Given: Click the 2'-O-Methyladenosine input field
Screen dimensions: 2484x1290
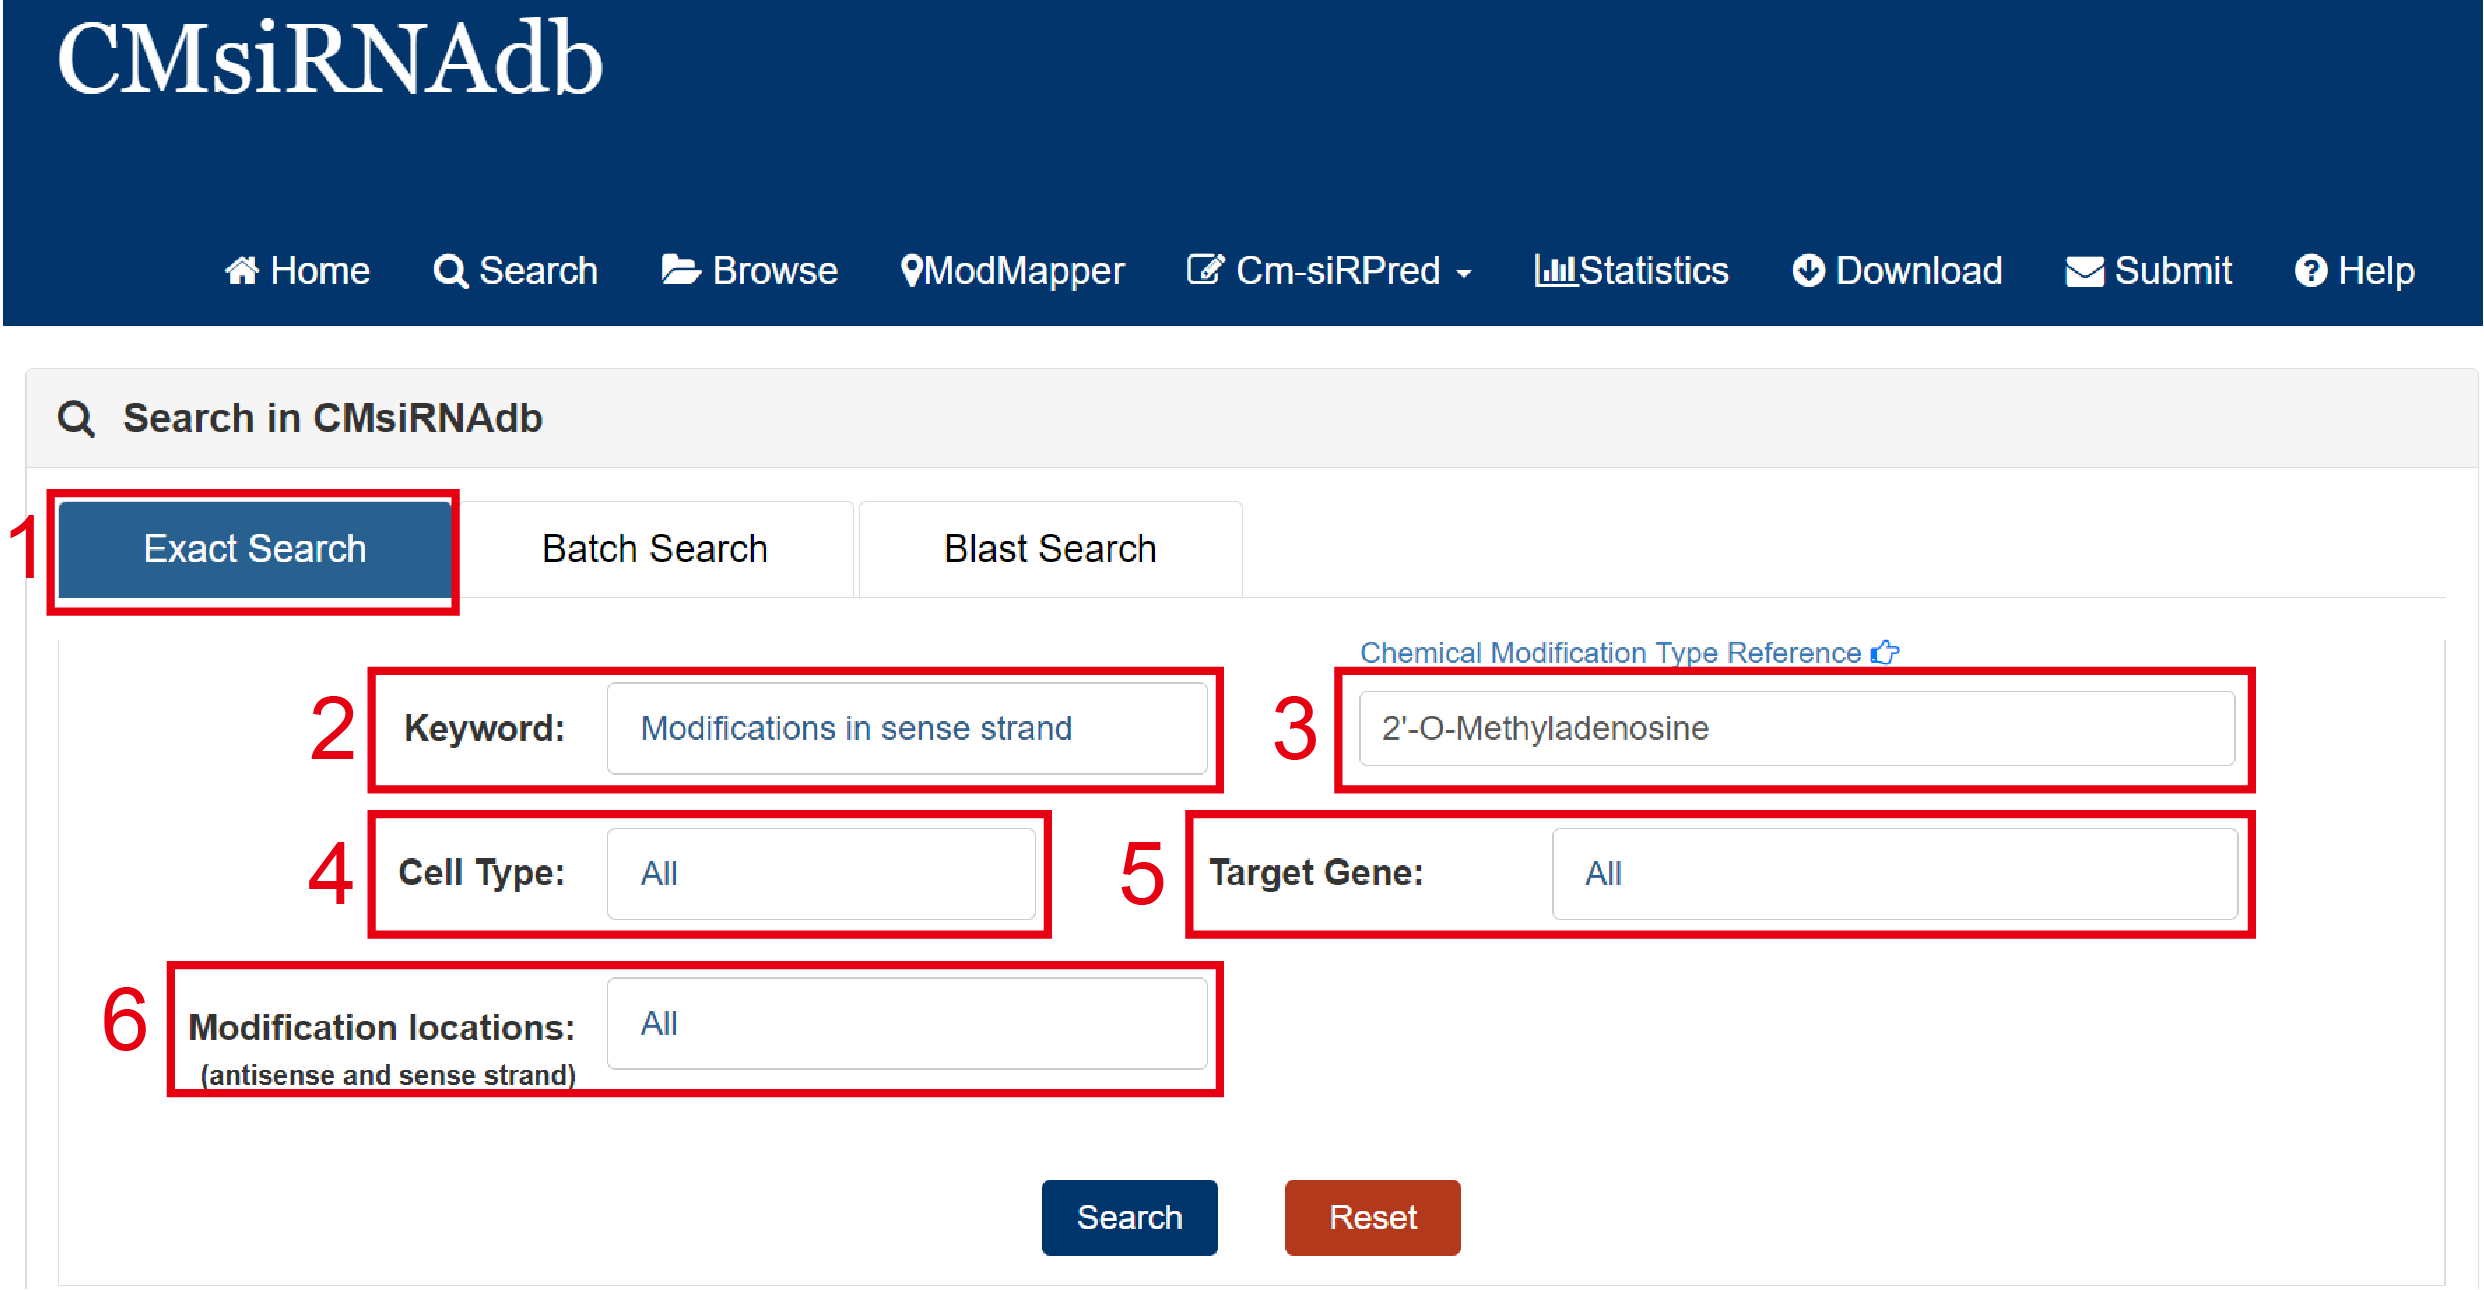Looking at the screenshot, I should tap(1795, 728).
